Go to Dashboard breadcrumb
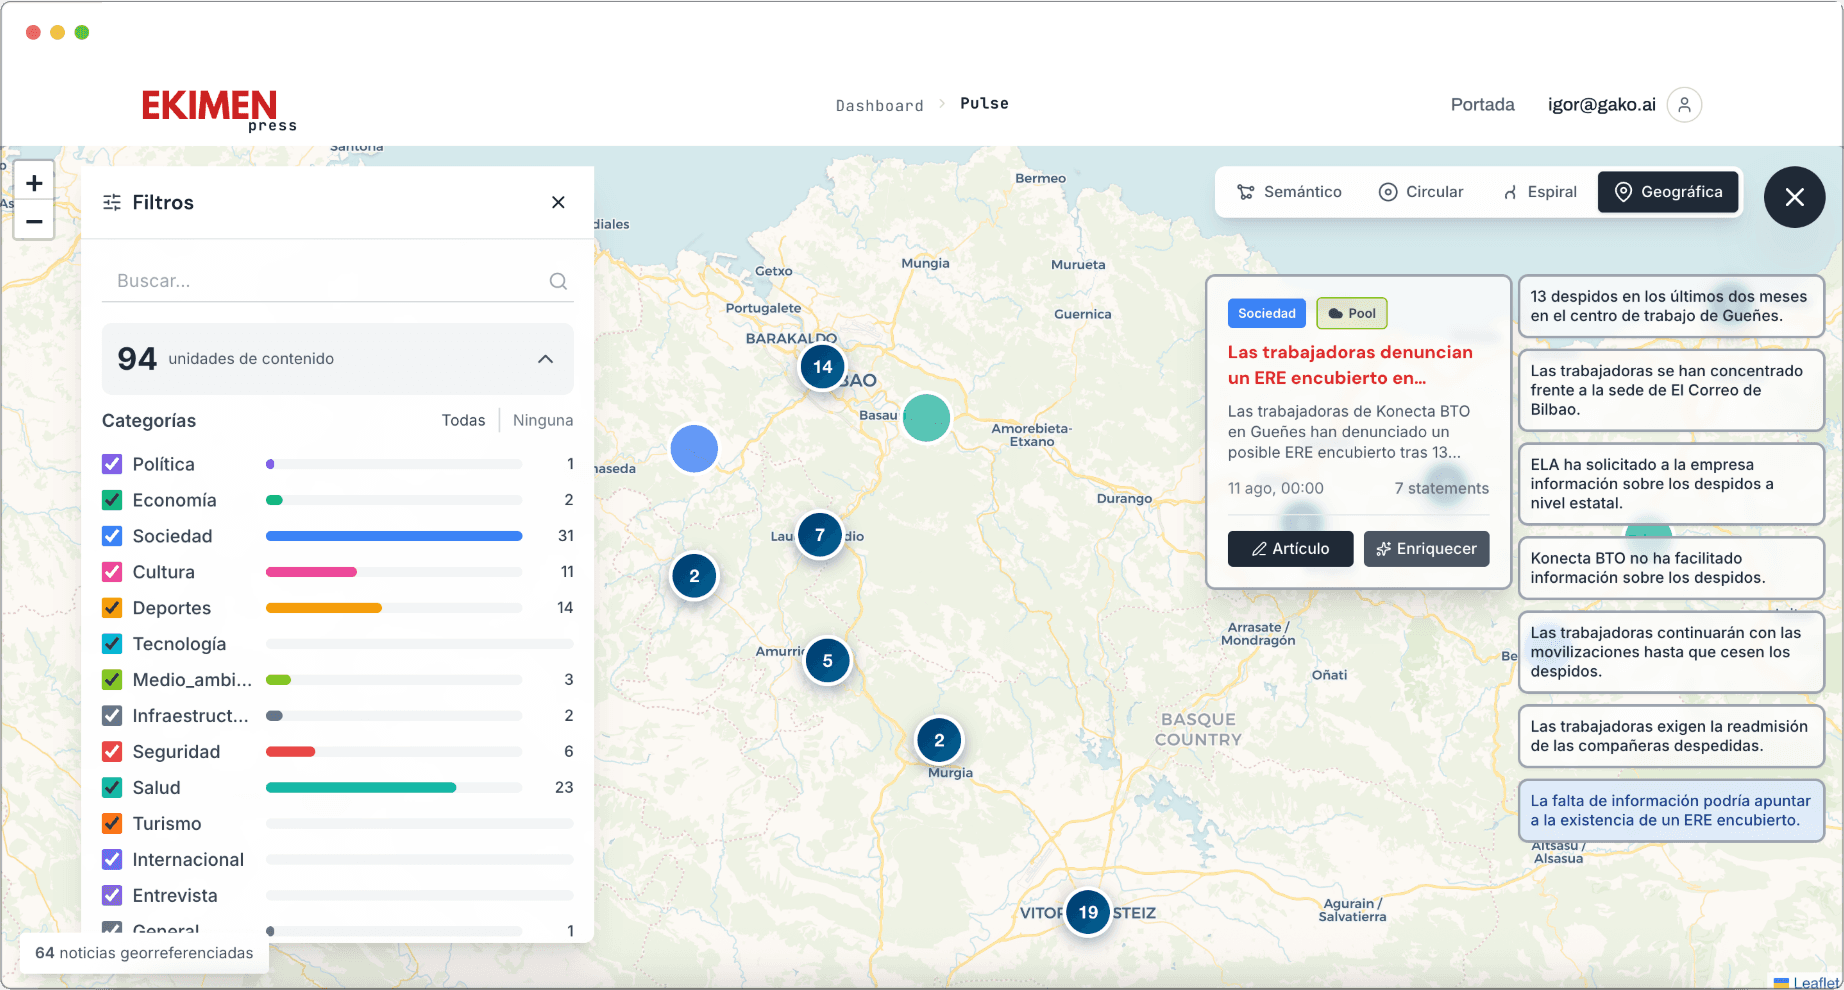This screenshot has width=1844, height=990. coord(880,105)
